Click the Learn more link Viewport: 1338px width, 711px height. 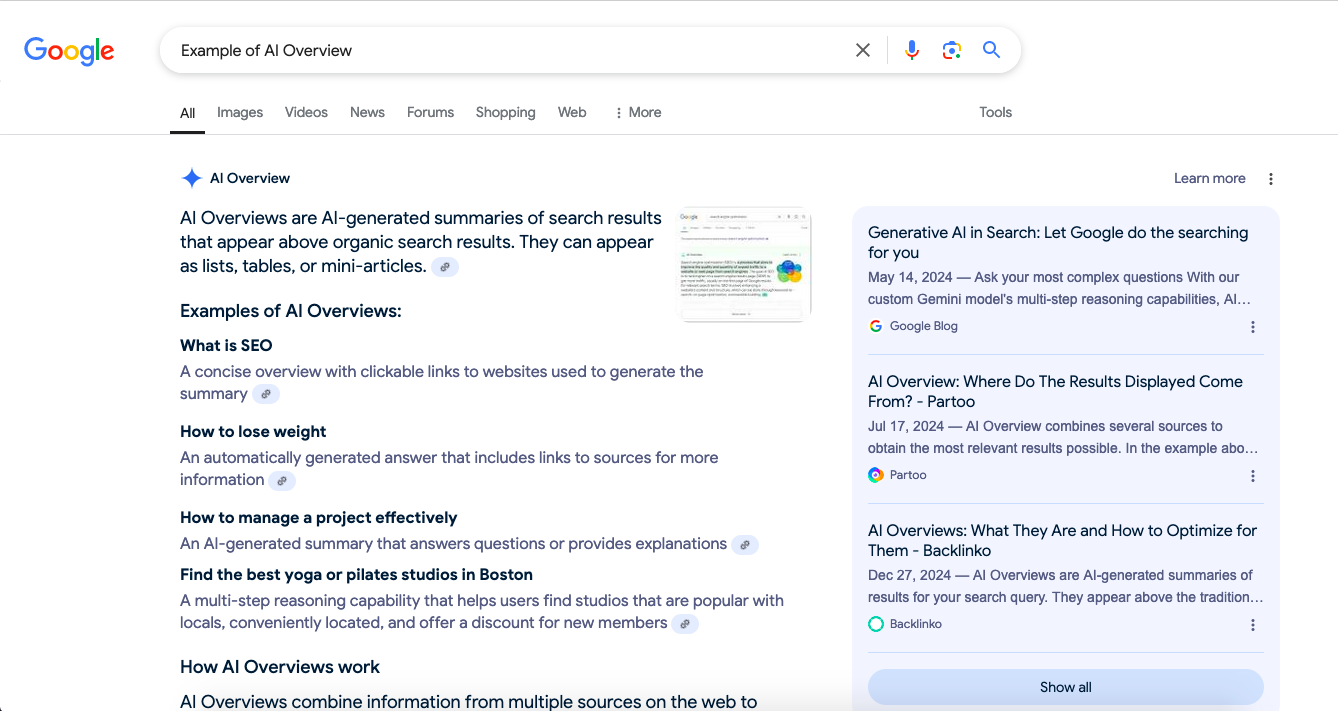tap(1209, 178)
